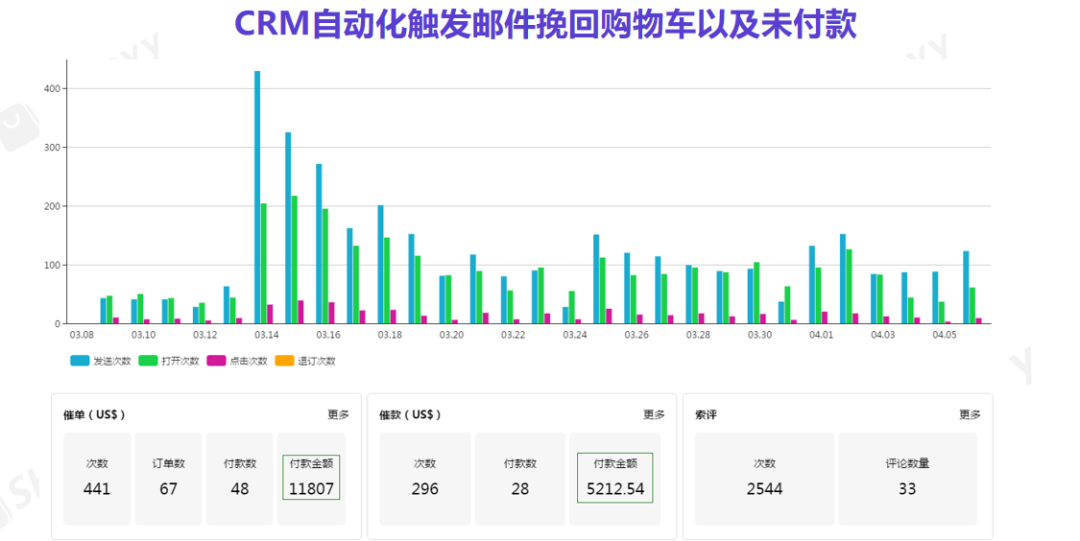The image size is (1080, 541).
Task: Click the 04.01 x-axis date label
Action: (821, 335)
